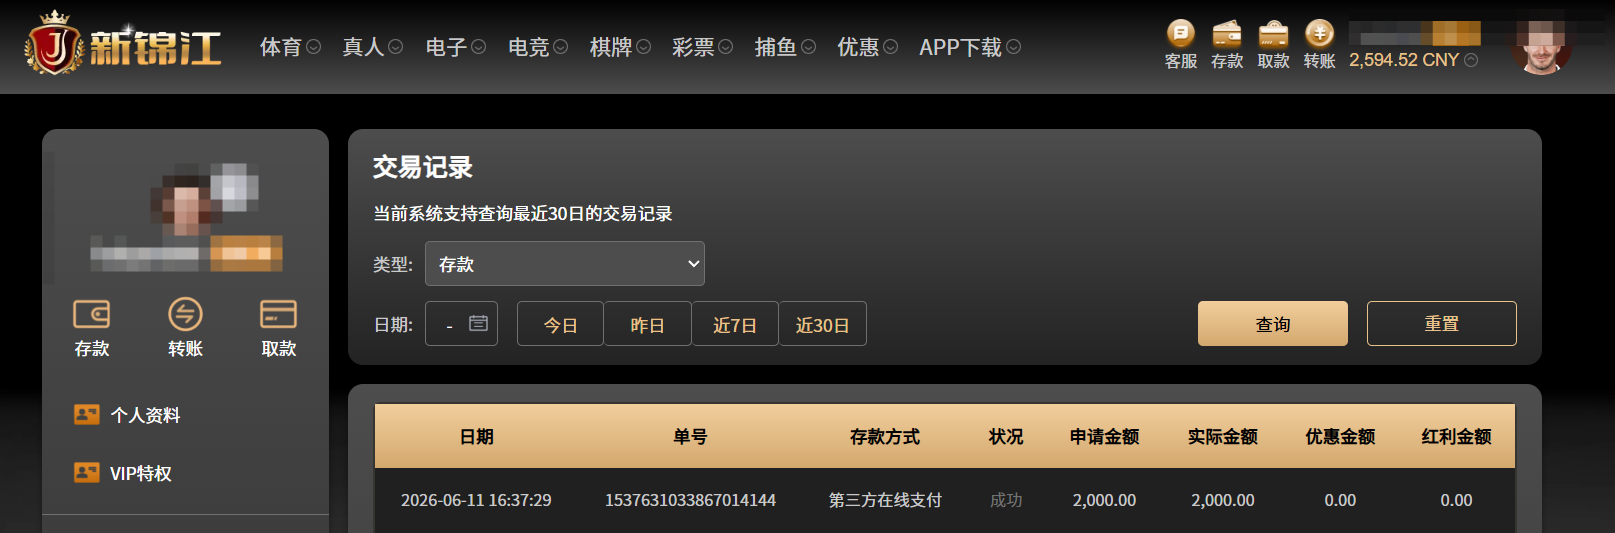Click the 查询 search button

[1273, 324]
